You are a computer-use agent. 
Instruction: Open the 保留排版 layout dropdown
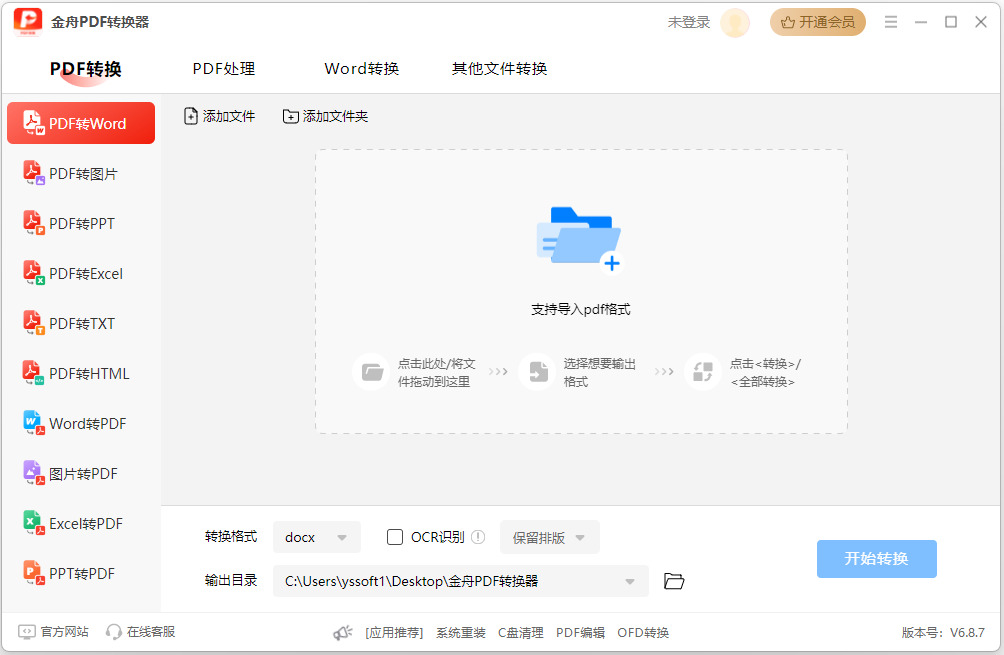[x=549, y=537]
